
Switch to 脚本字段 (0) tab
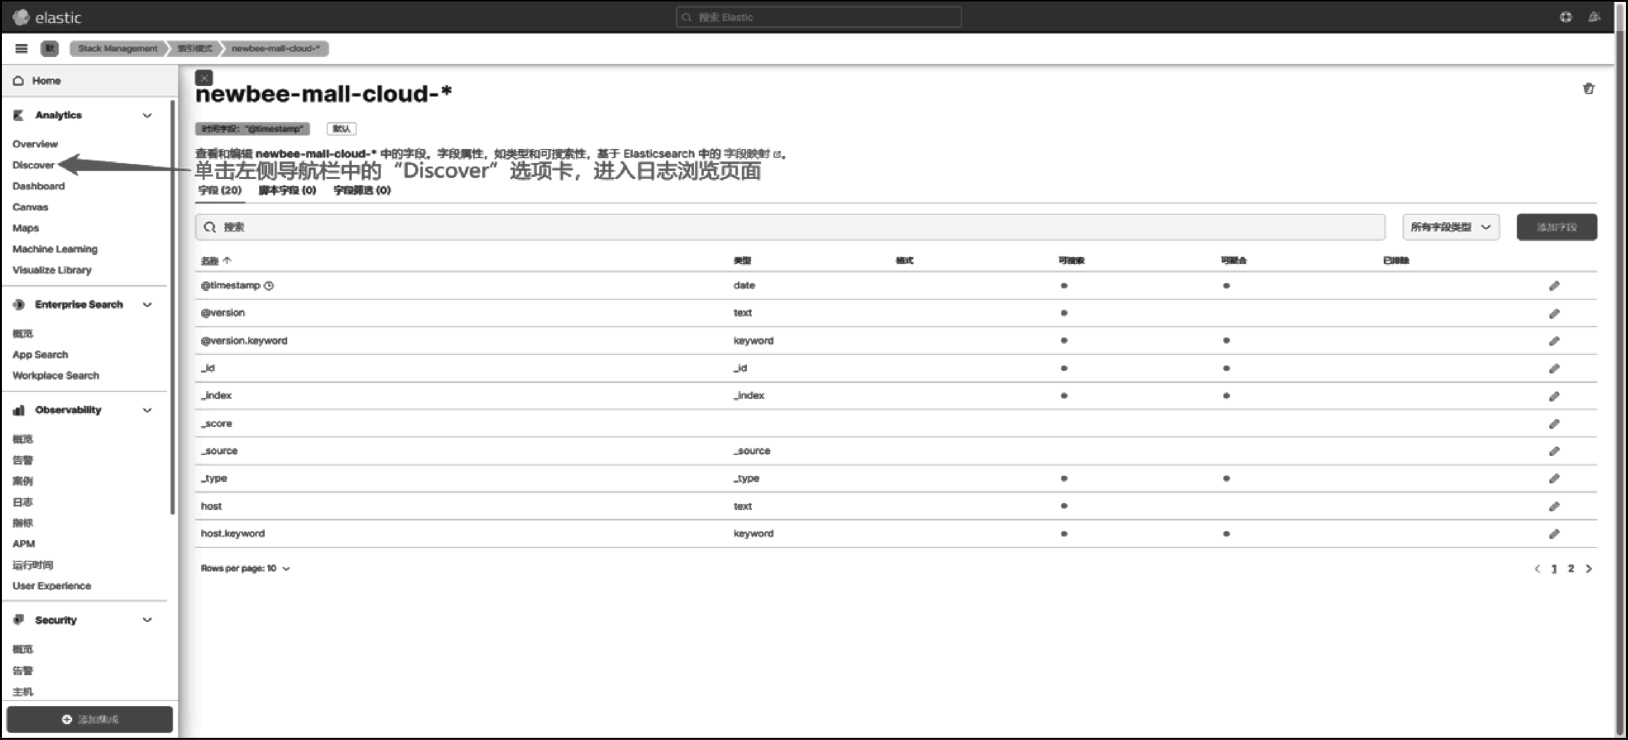[x=287, y=190]
